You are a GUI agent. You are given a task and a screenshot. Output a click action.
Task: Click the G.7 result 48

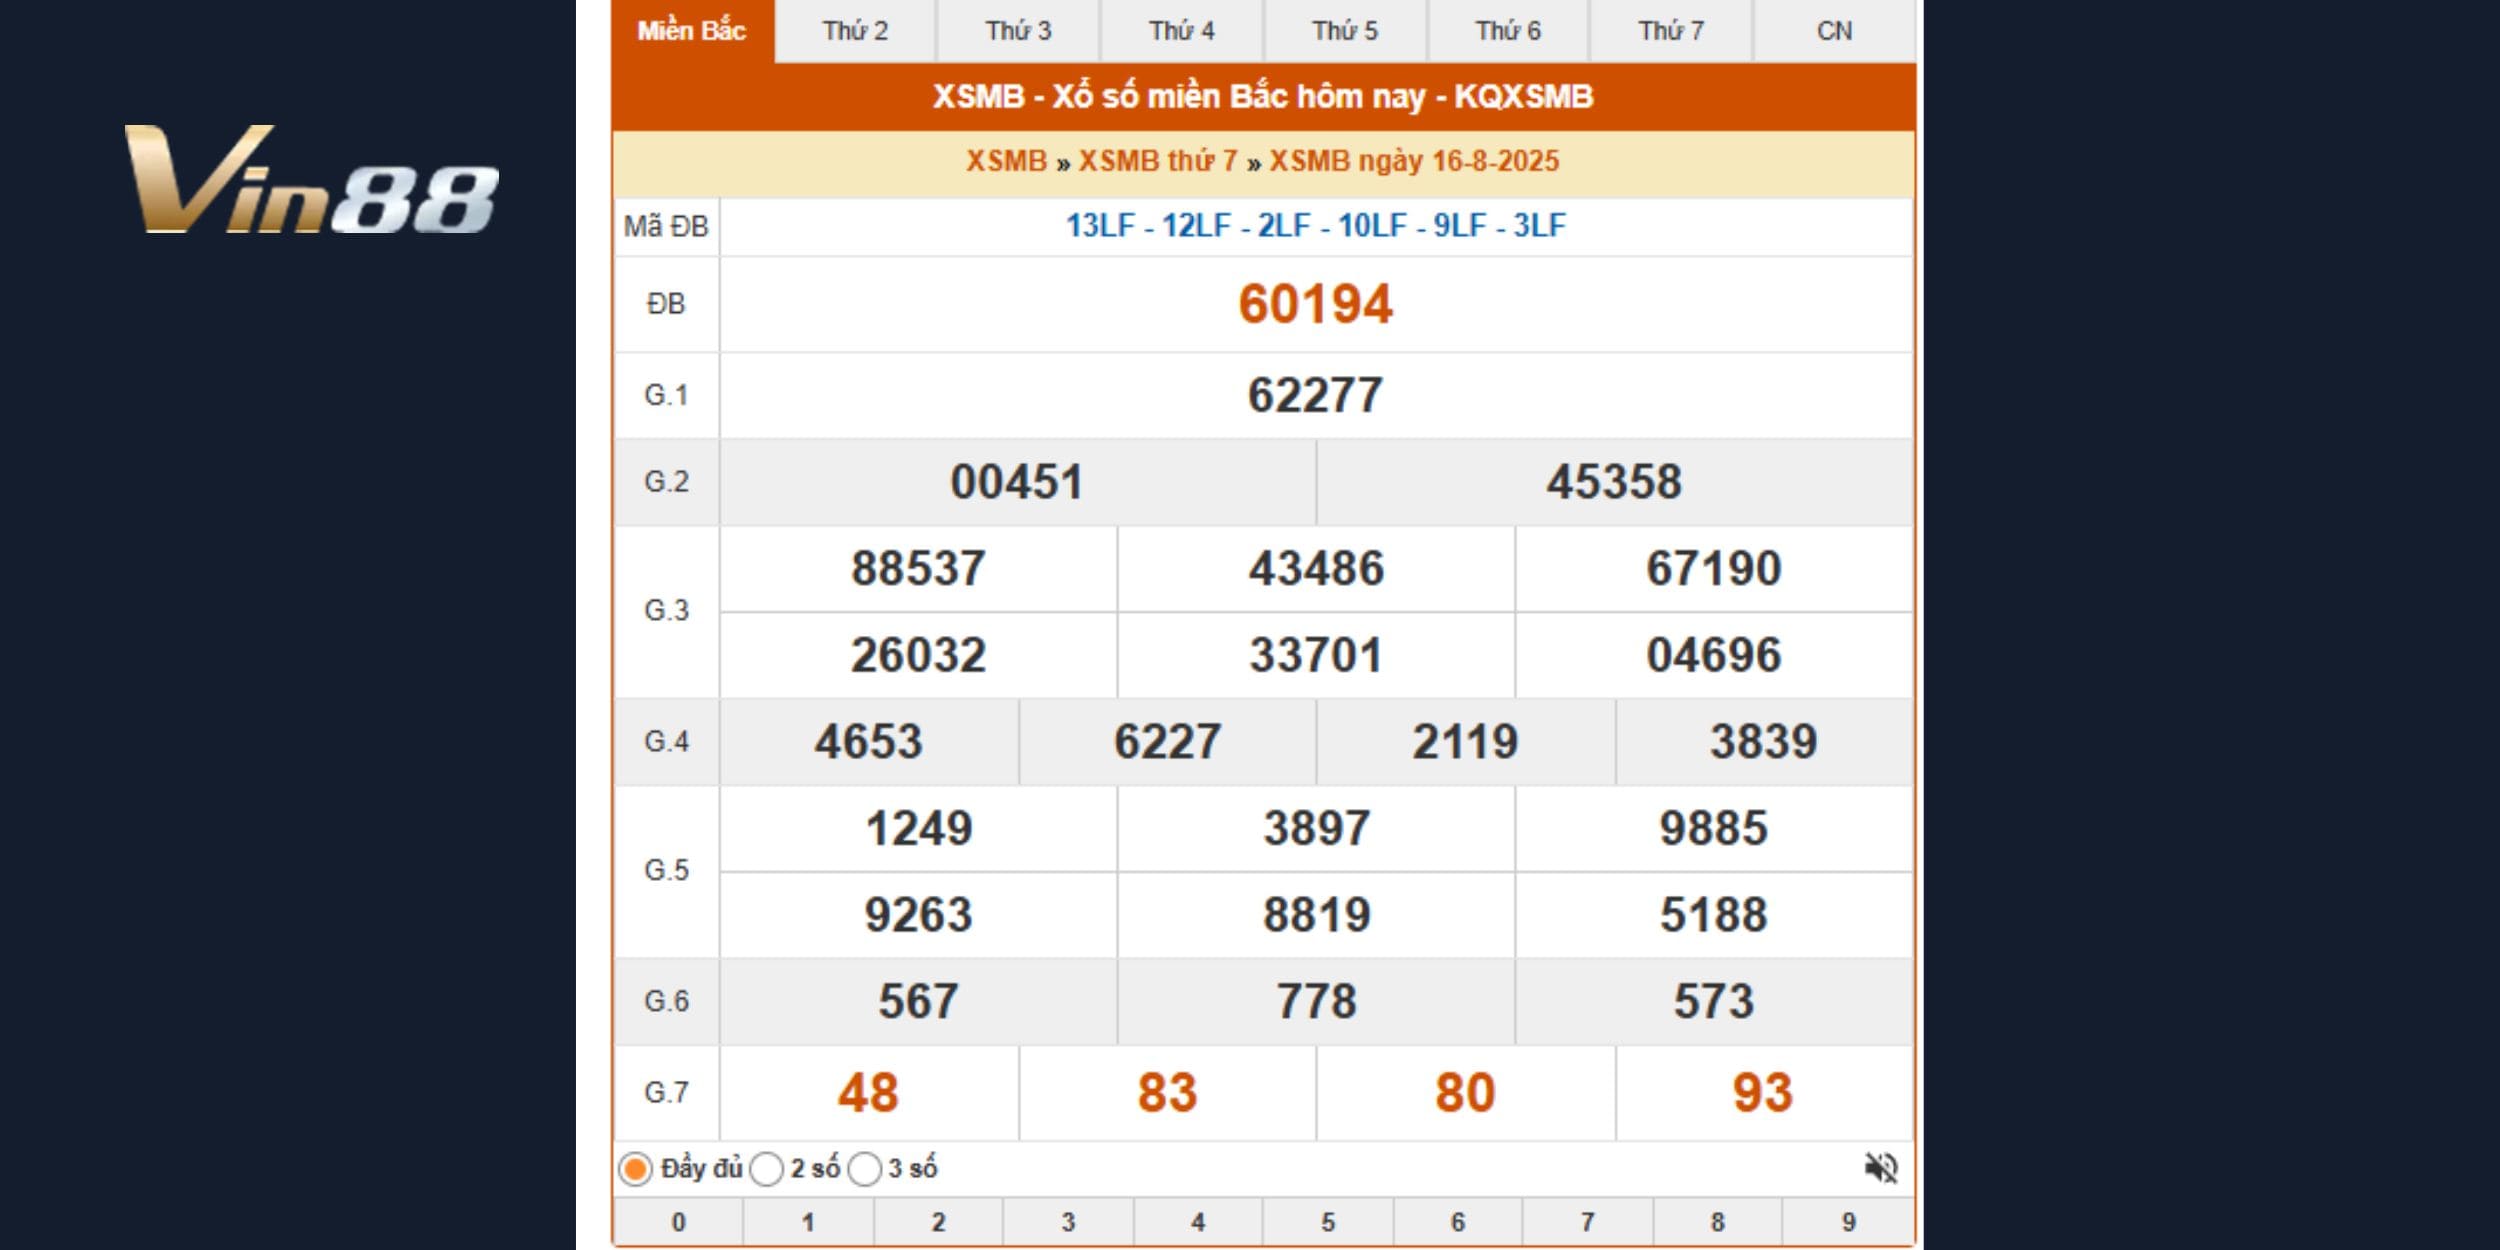coord(868,1093)
